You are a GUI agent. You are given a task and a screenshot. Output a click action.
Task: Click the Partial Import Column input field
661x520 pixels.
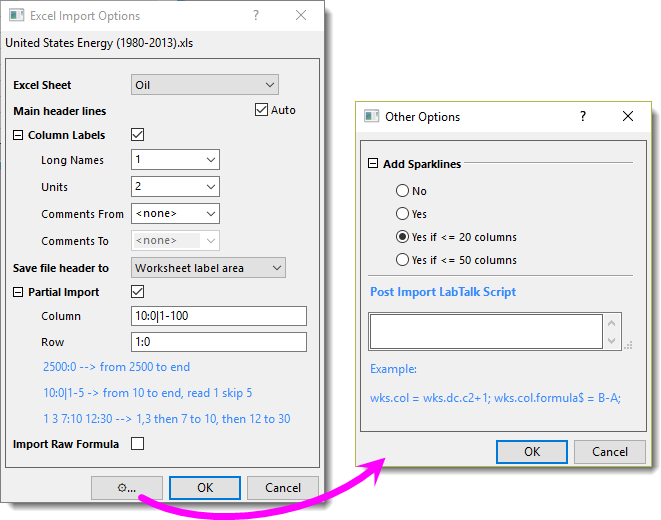point(218,316)
